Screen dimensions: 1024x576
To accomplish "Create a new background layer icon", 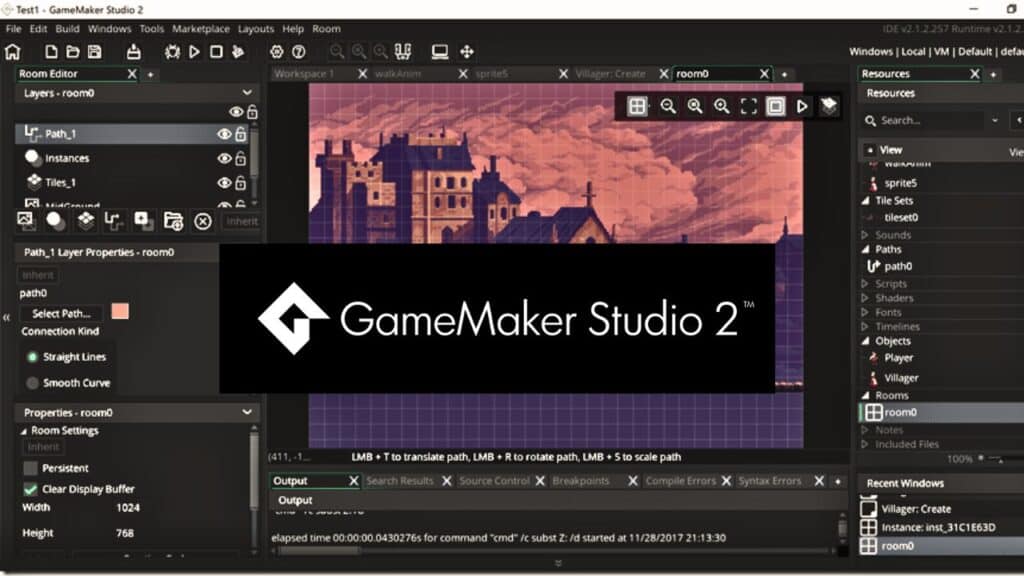I will click(x=25, y=220).
